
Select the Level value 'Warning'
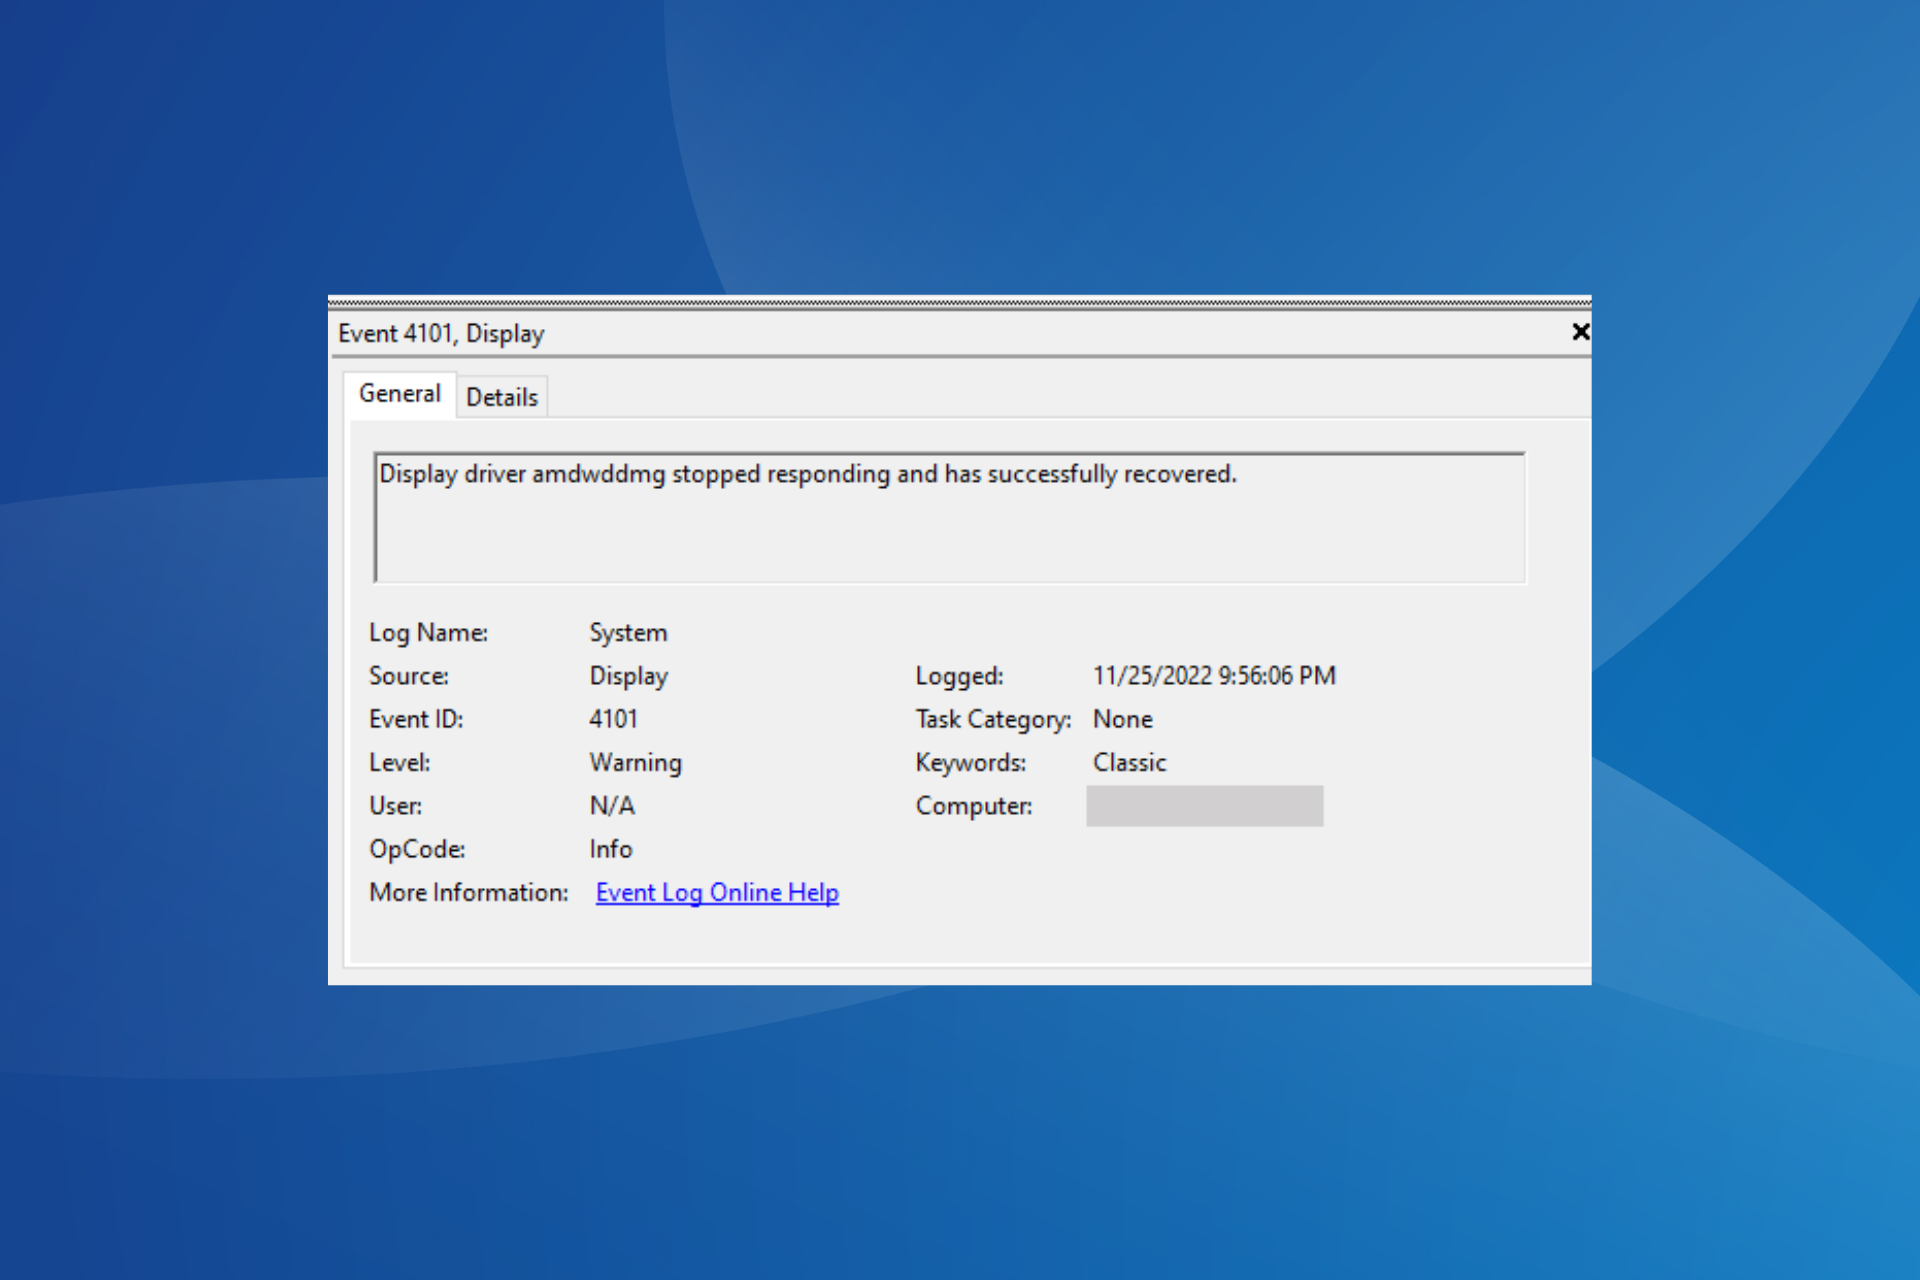coord(635,763)
